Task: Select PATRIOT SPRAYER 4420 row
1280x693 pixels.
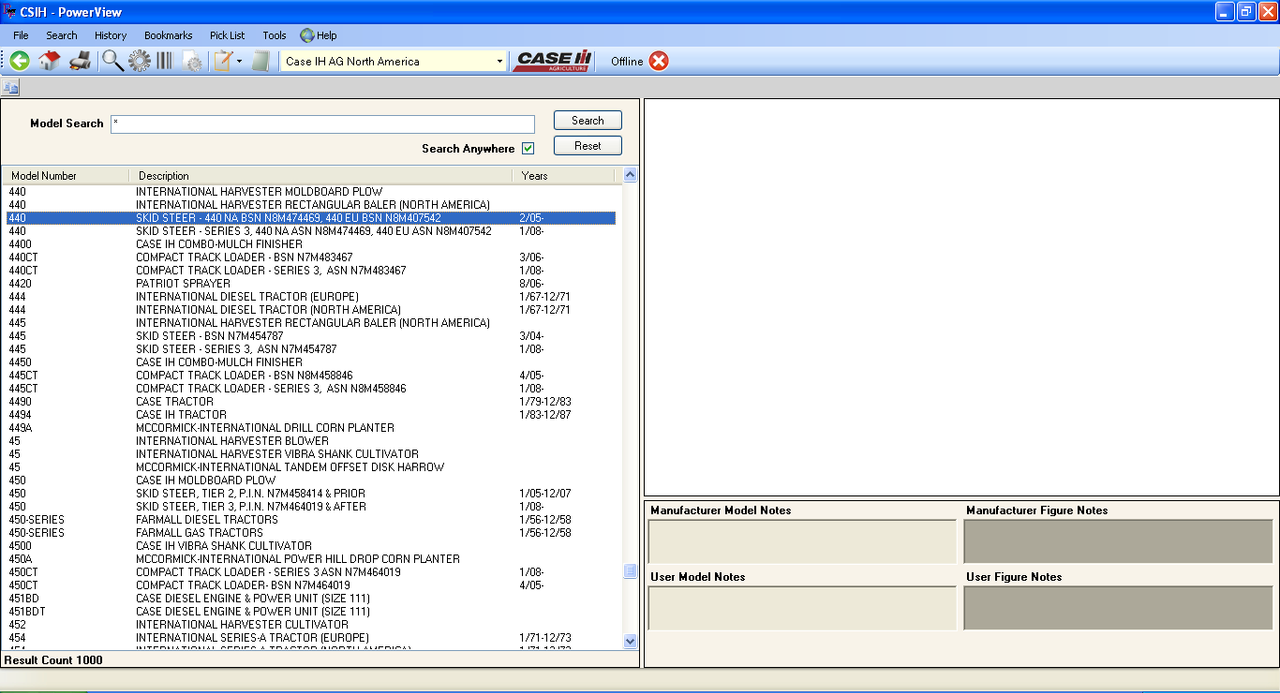Action: click(309, 284)
